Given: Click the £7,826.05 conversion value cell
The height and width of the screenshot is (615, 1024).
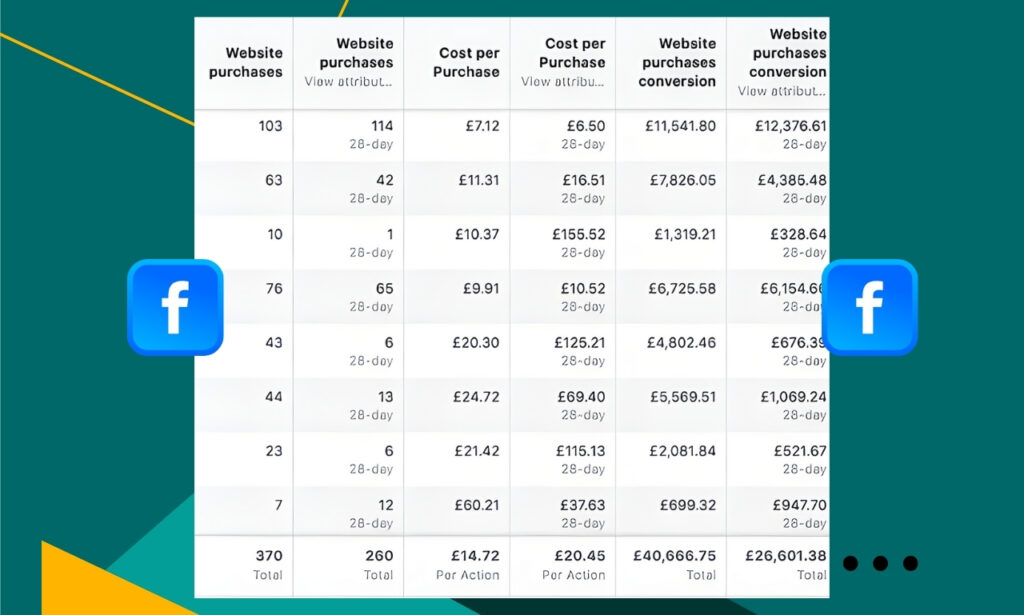Looking at the screenshot, I should [x=680, y=180].
